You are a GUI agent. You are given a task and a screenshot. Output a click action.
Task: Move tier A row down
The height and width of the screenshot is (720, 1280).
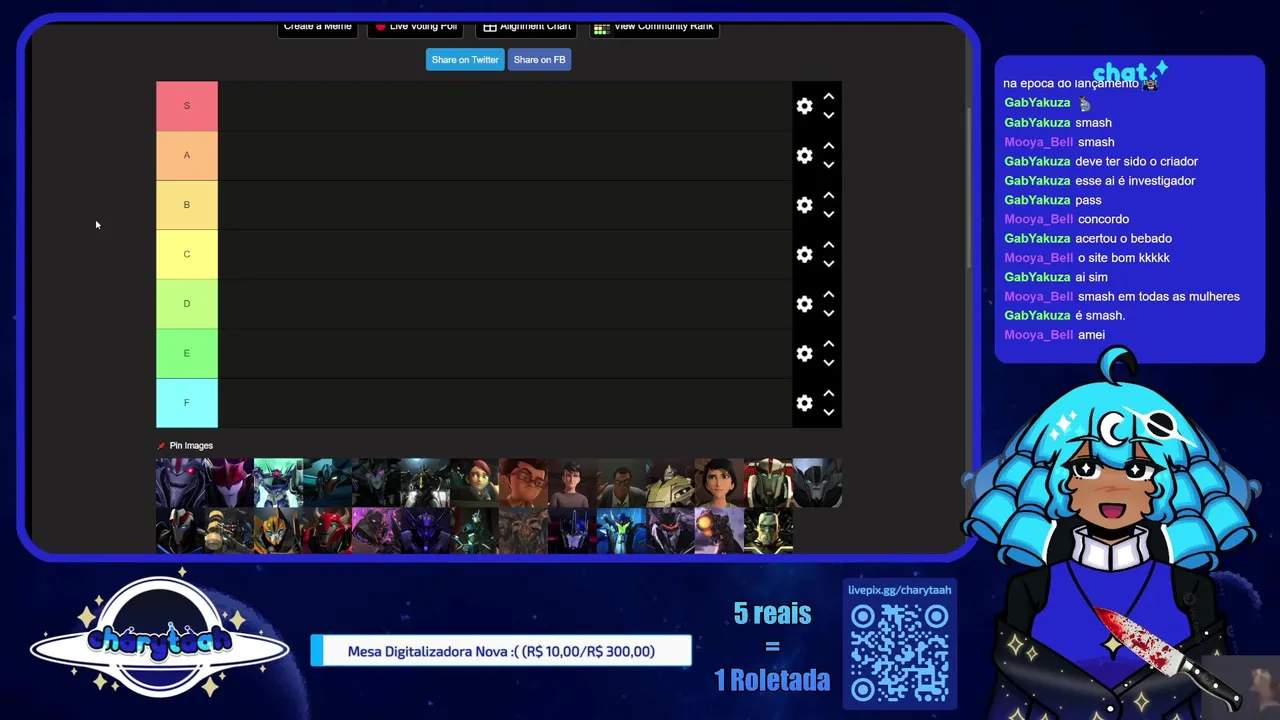point(828,164)
